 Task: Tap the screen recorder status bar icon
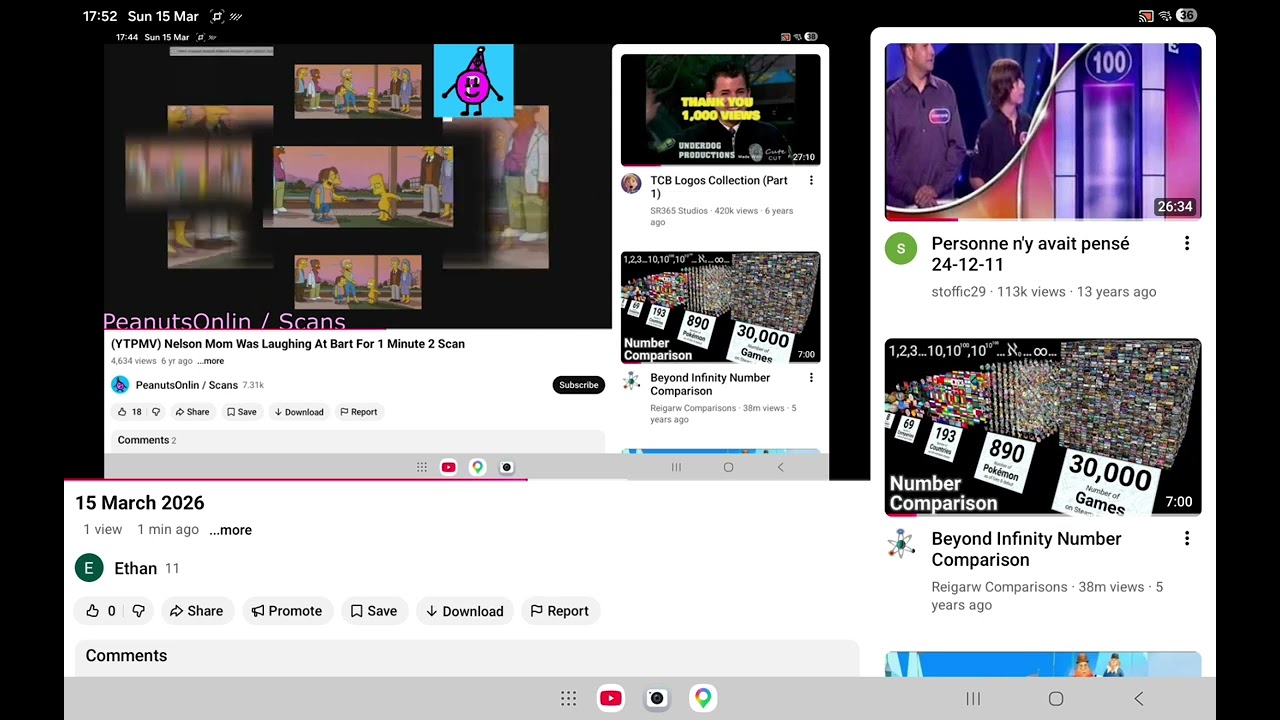[x=217, y=16]
